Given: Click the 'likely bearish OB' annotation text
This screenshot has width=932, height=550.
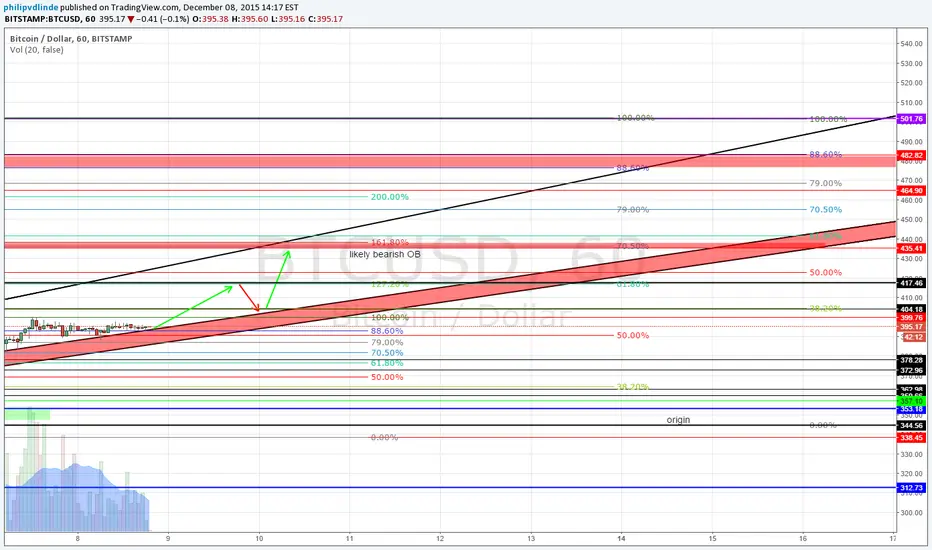Looking at the screenshot, I should [x=385, y=254].
